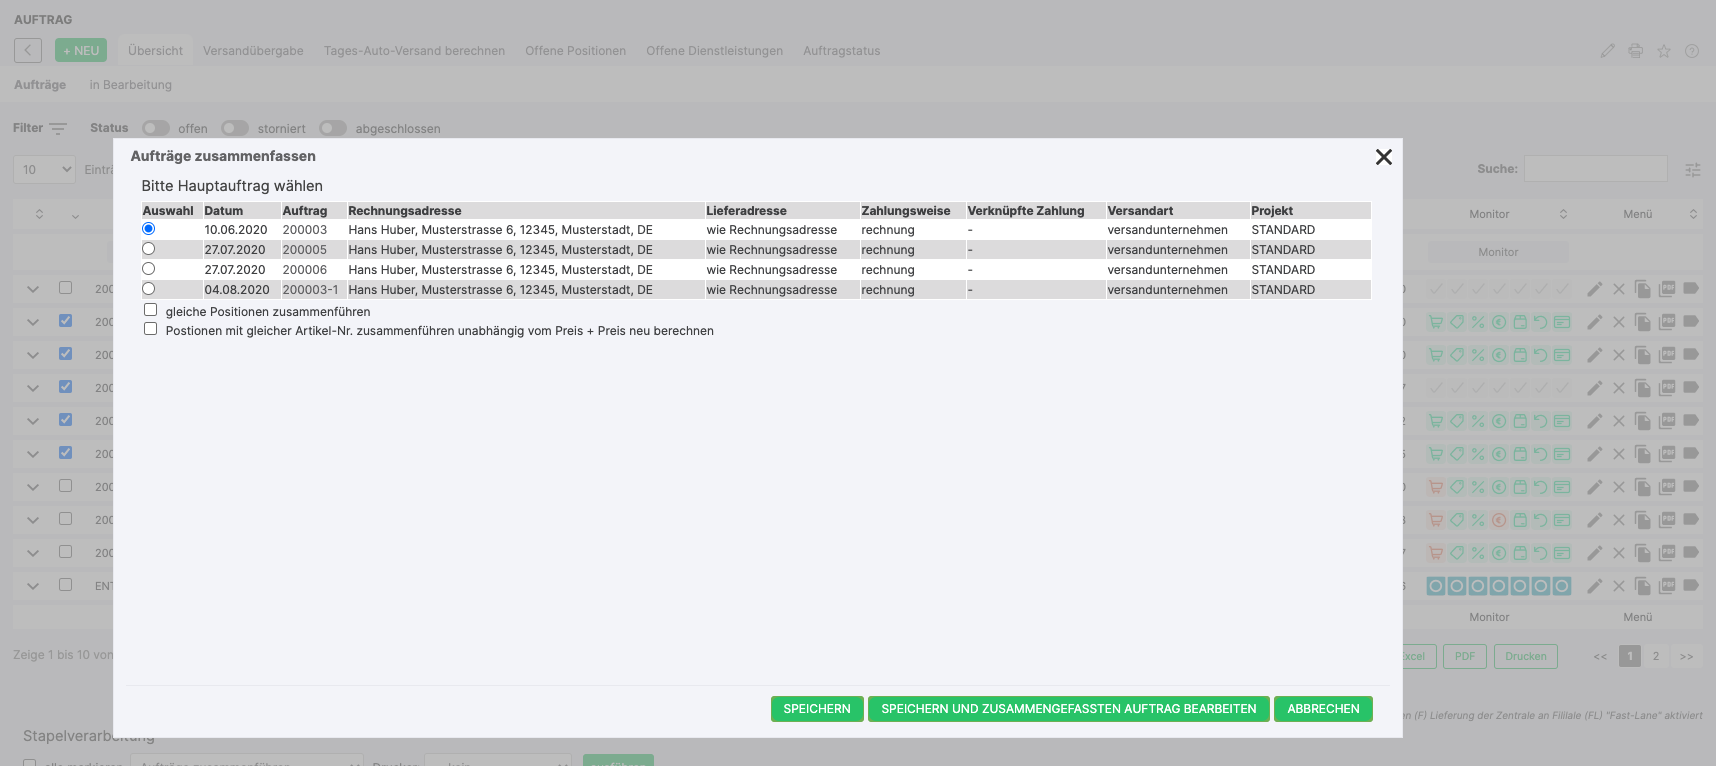This screenshot has width=1716, height=766.
Task: Click the ABBRECHEN button
Action: click(x=1322, y=709)
